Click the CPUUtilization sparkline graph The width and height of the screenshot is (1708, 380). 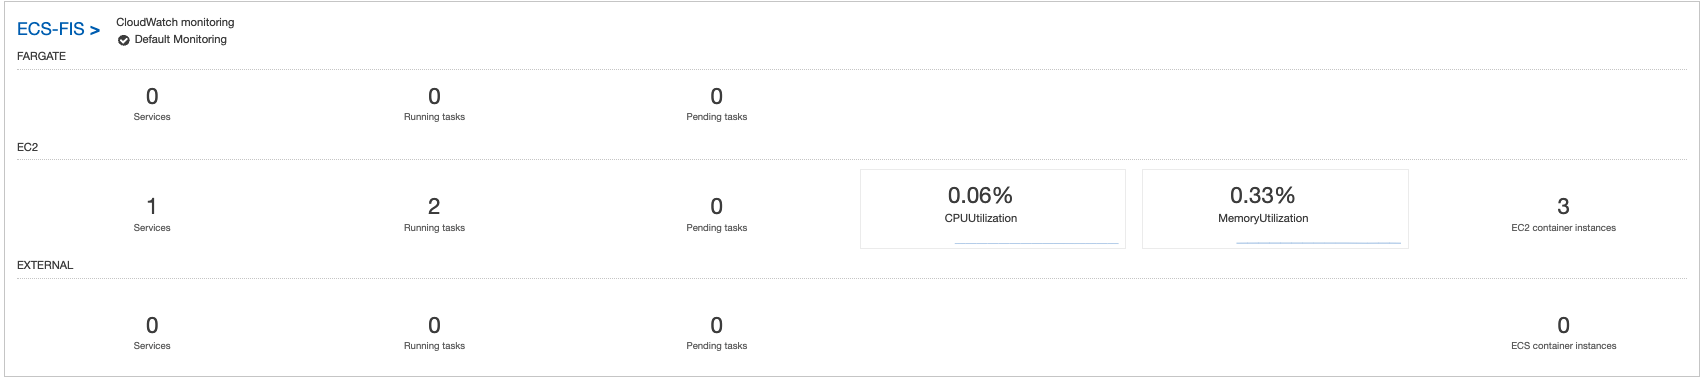point(1036,243)
